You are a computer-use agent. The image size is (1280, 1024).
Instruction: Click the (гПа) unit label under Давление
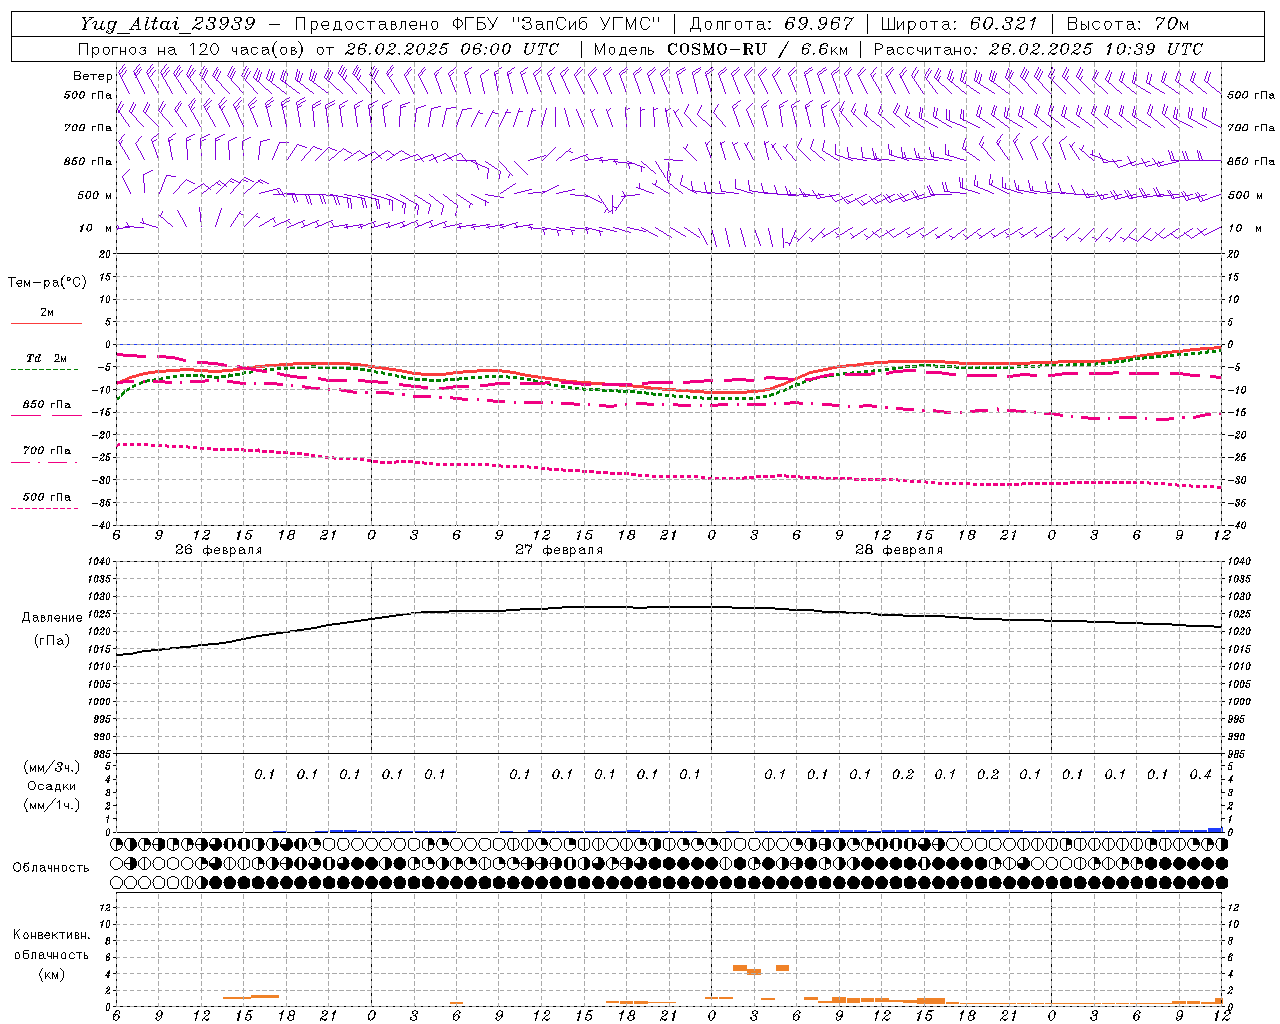coord(52,641)
